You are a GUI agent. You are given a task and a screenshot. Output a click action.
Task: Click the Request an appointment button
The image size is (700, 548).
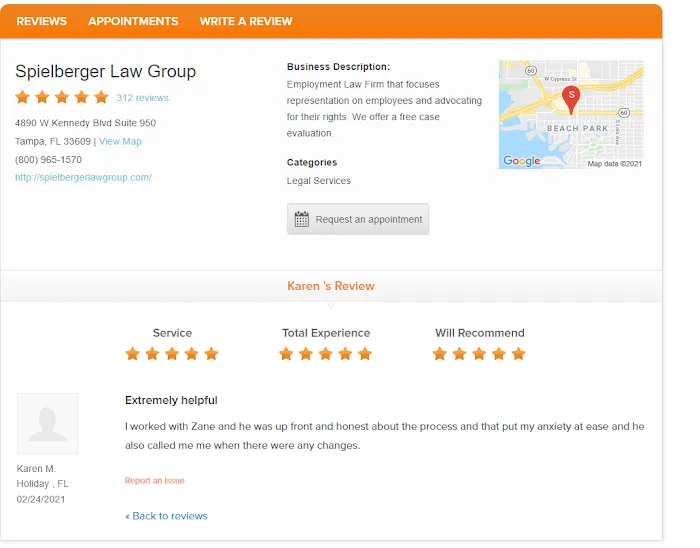[x=358, y=219]
